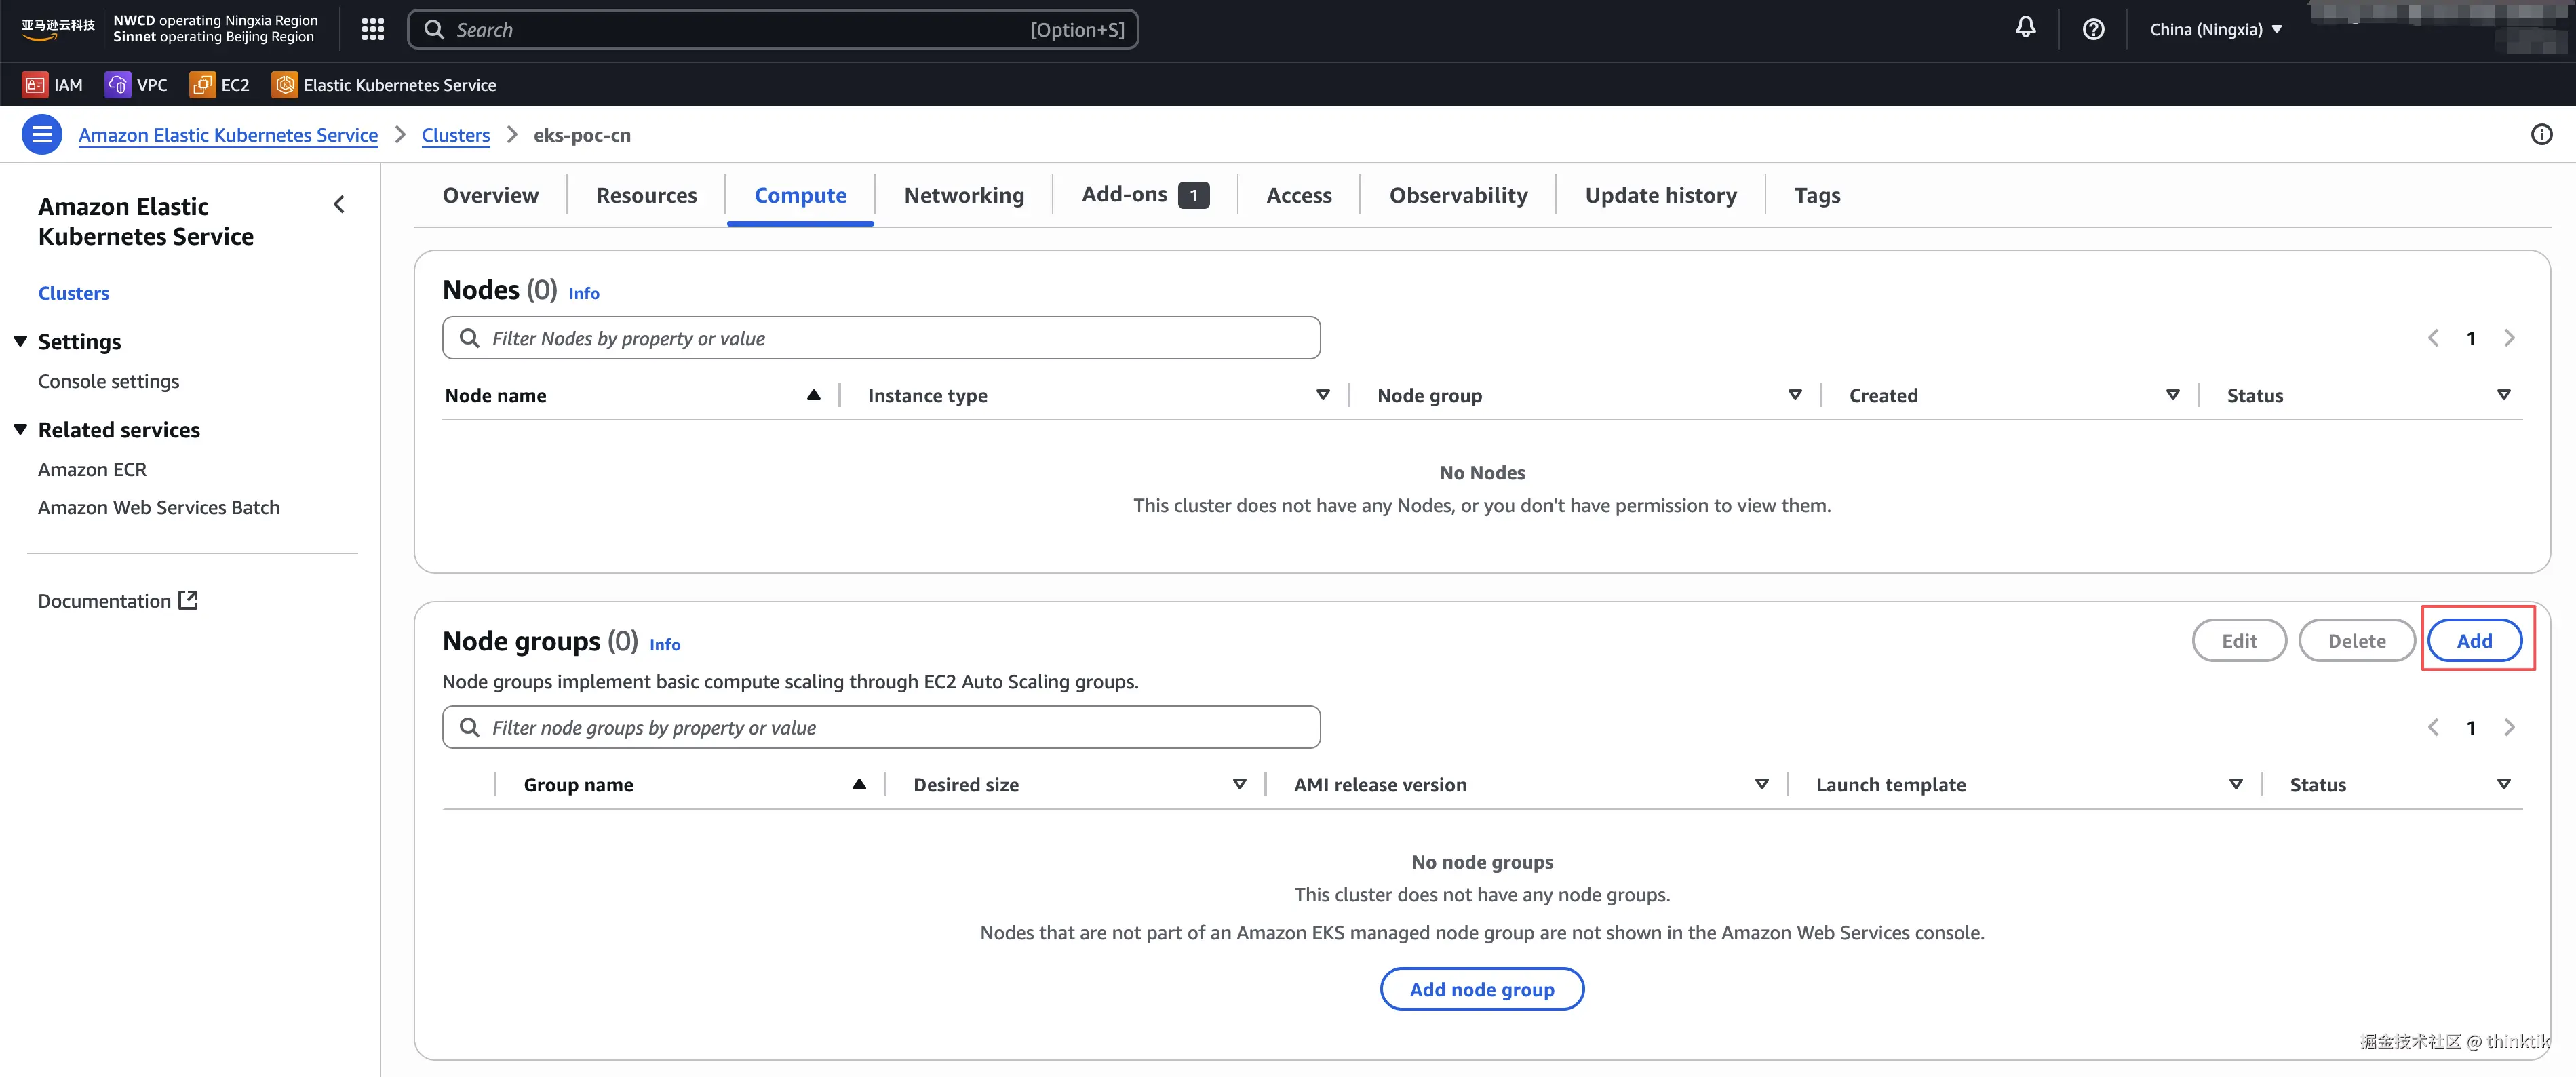Click the IAM service shortcut icon

coord(35,85)
